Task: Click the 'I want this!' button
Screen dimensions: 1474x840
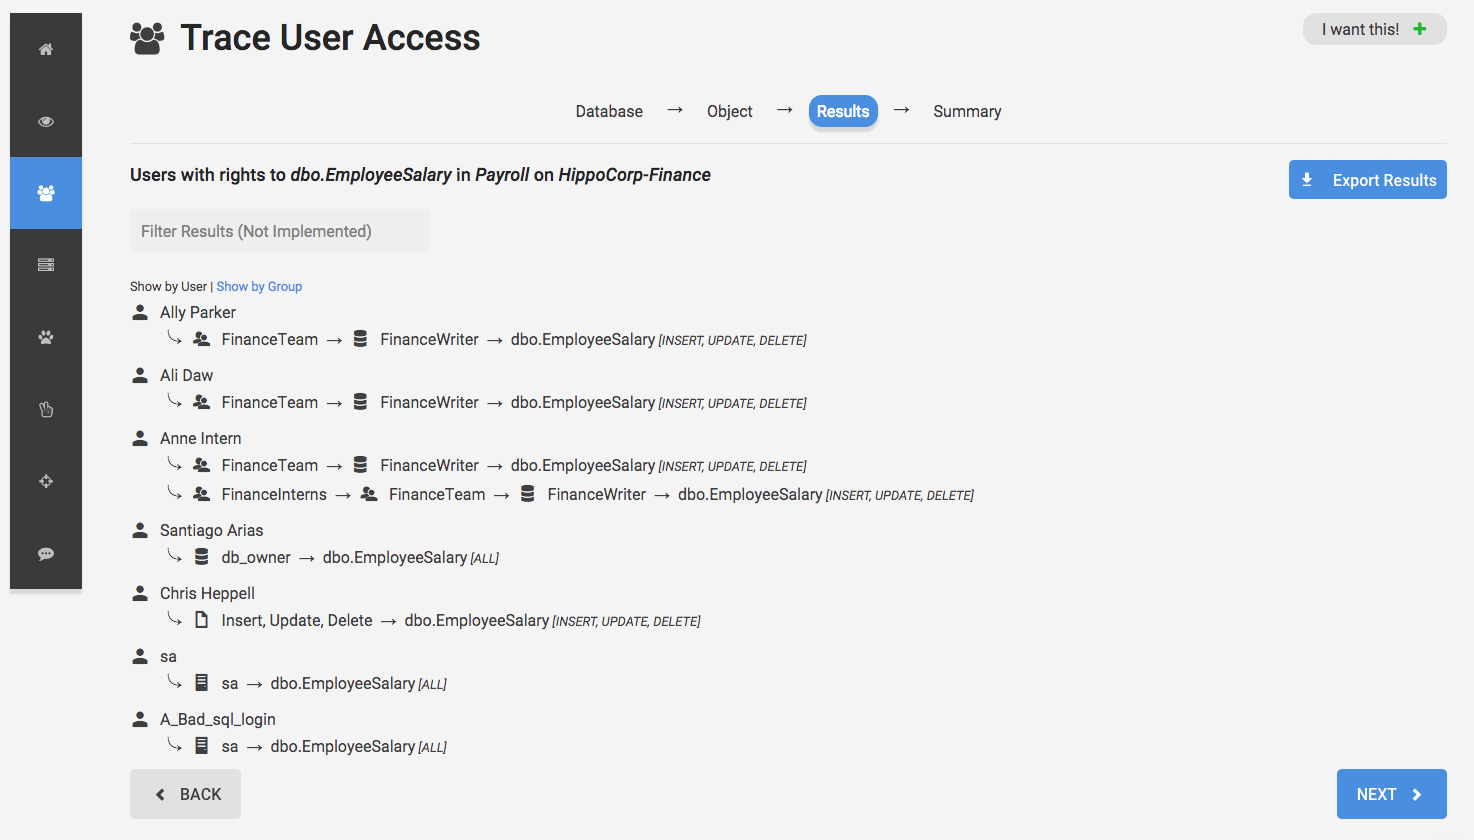Action: tap(1374, 29)
